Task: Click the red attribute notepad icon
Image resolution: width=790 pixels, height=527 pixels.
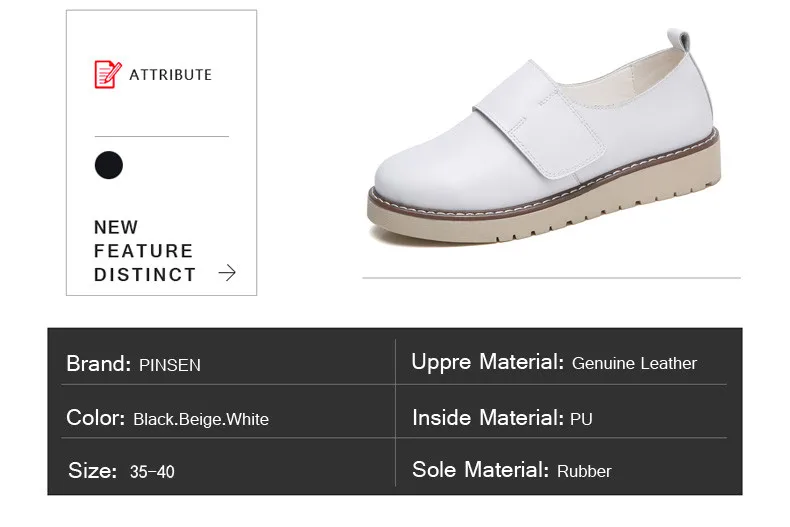Action: (108, 74)
